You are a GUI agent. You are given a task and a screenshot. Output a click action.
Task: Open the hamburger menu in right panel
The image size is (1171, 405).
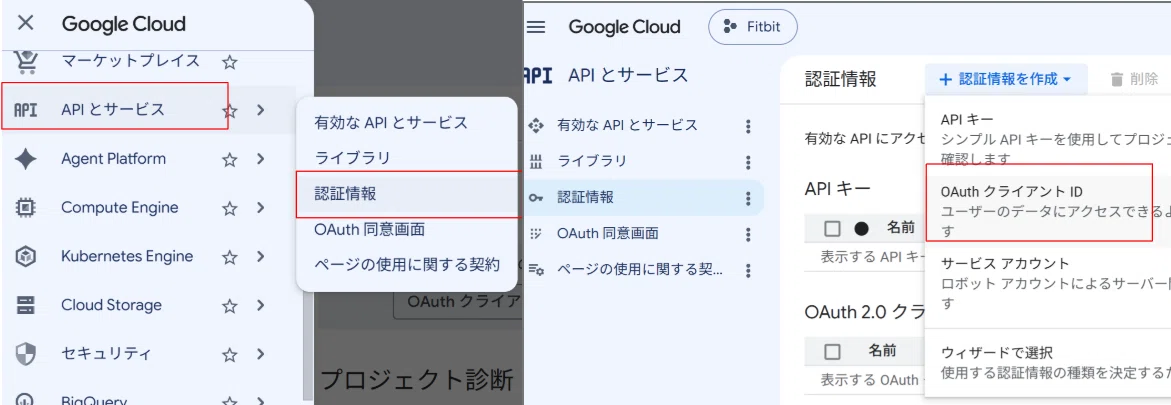tap(536, 28)
